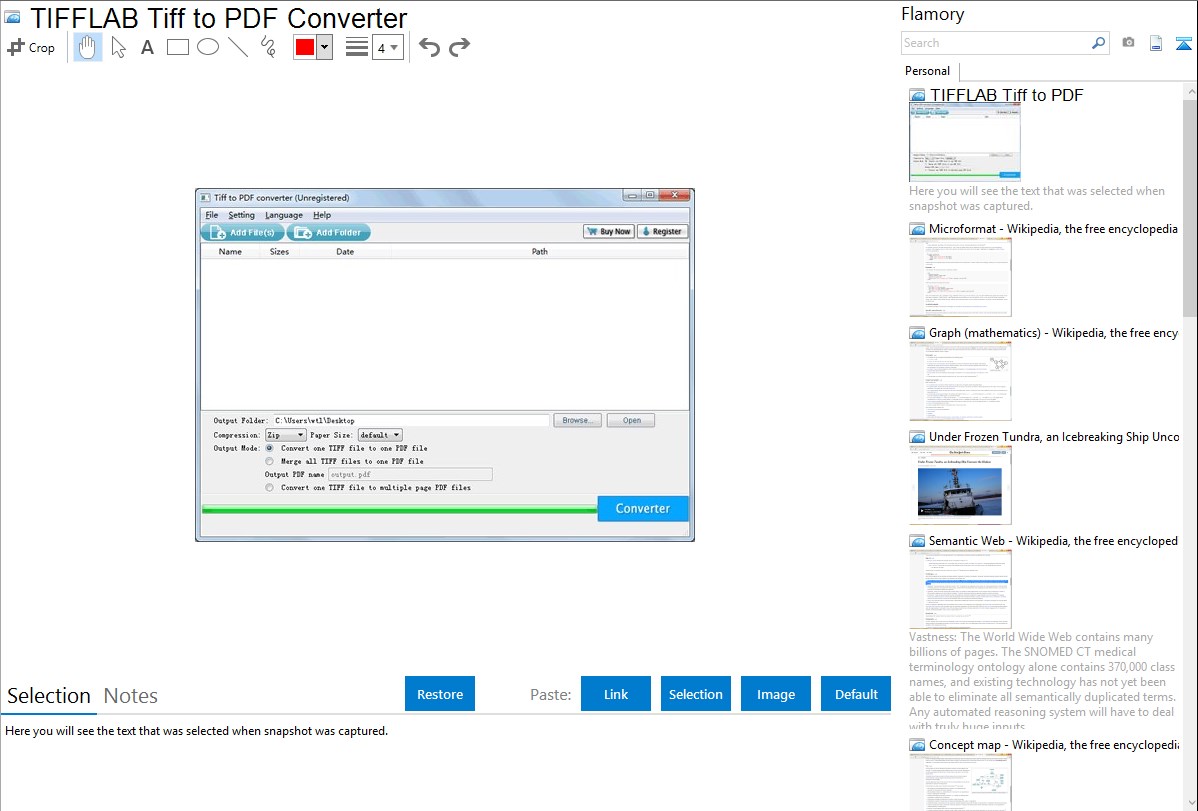Select 'Convert one TIFF file to one PDF file'
Image resolution: width=1198 pixels, height=811 pixels.
tap(269, 448)
